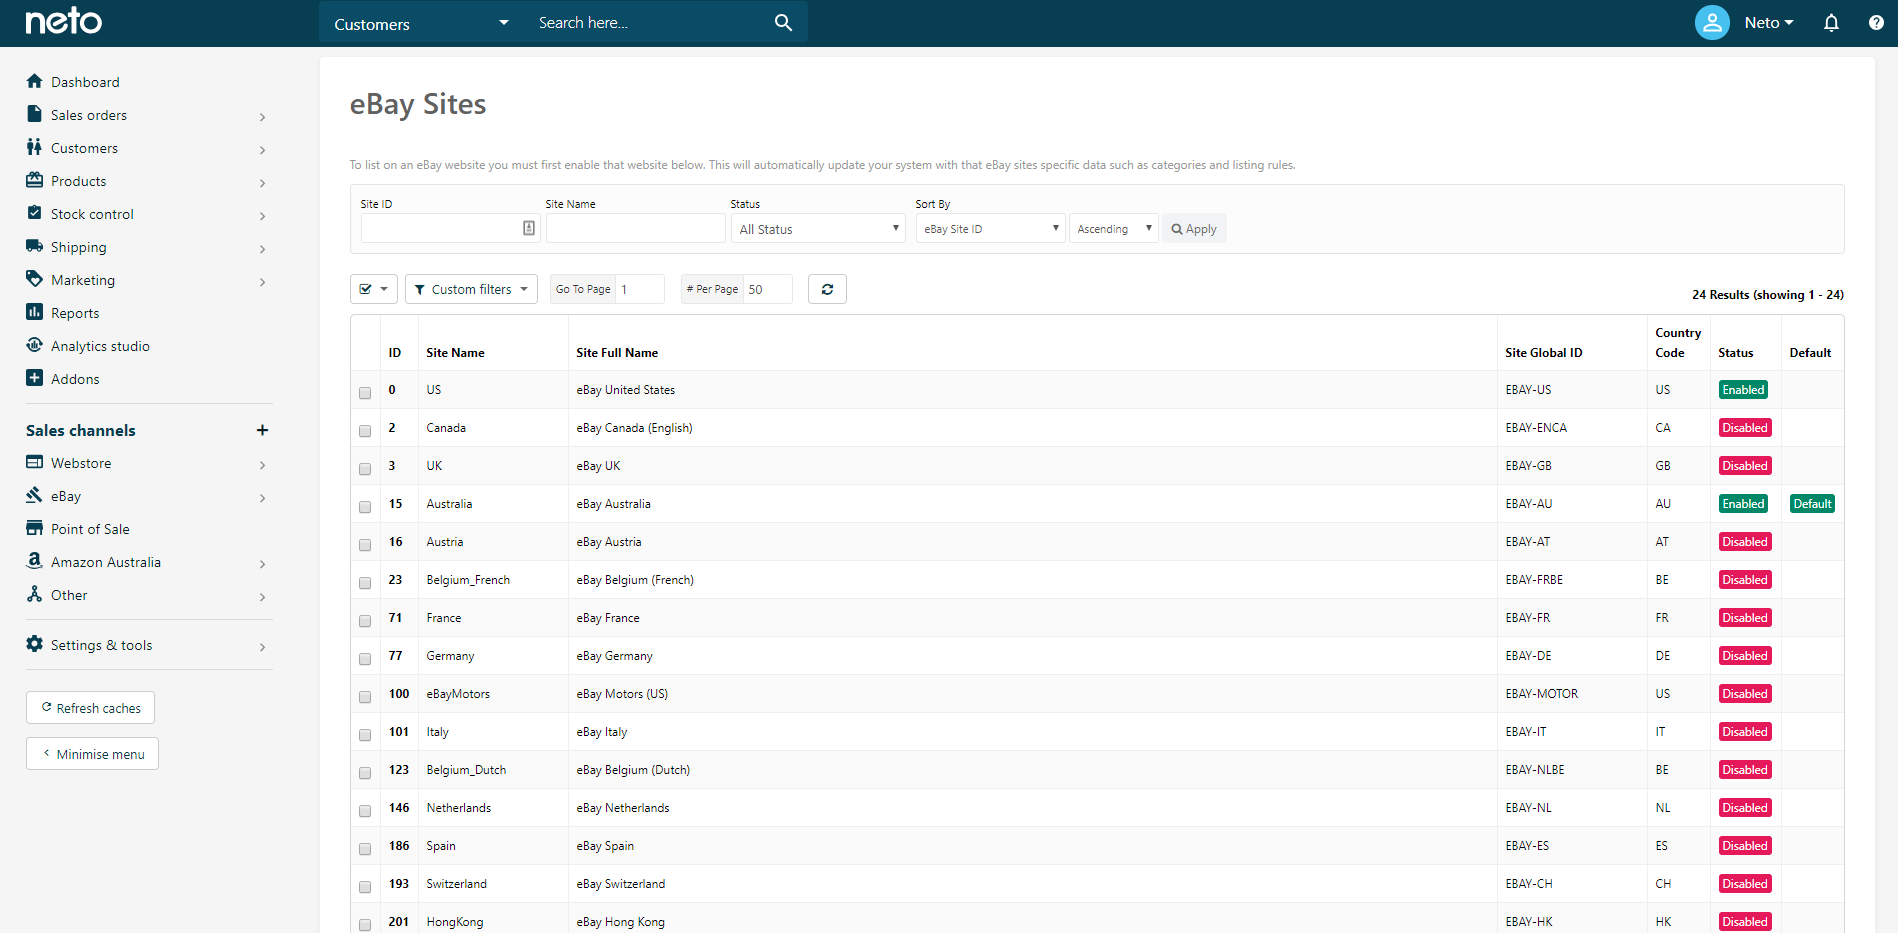Click the Minimise menu button

[x=92, y=753]
